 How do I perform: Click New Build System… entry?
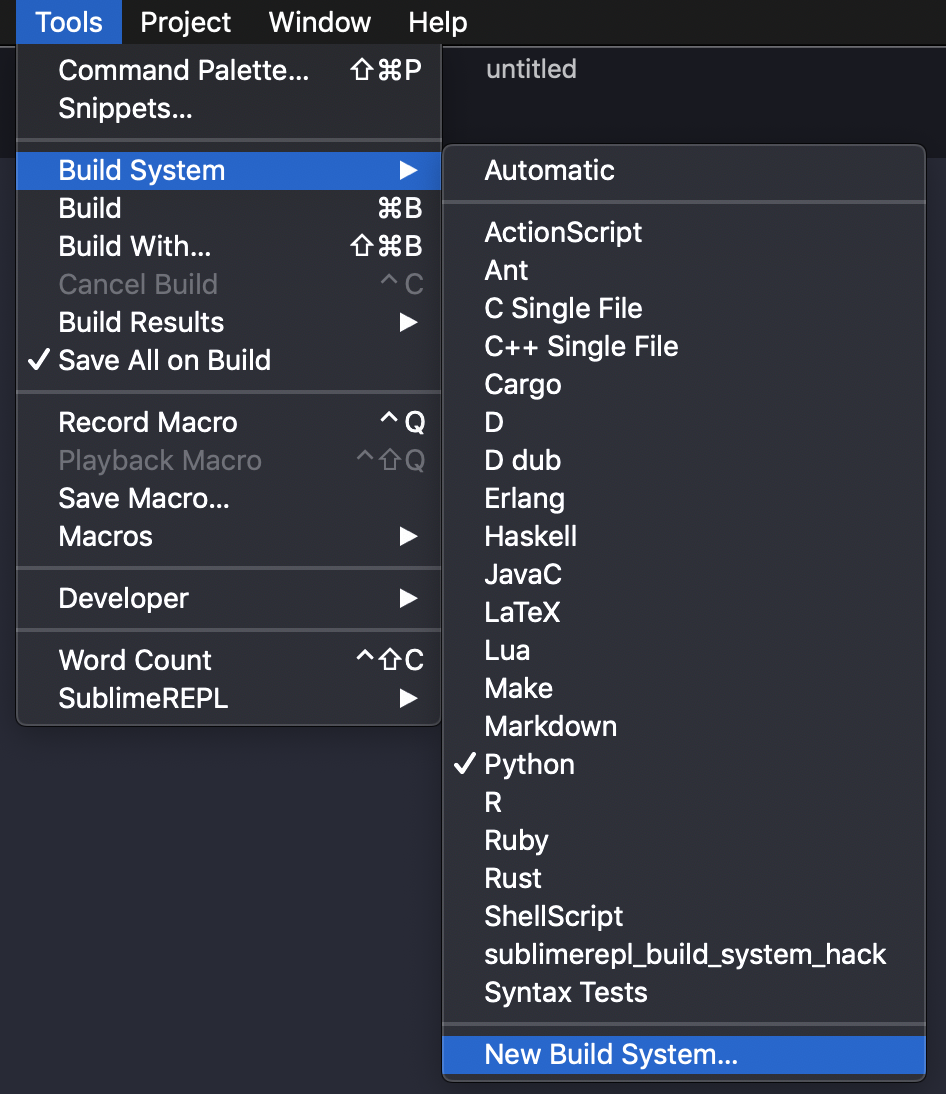(x=610, y=1054)
